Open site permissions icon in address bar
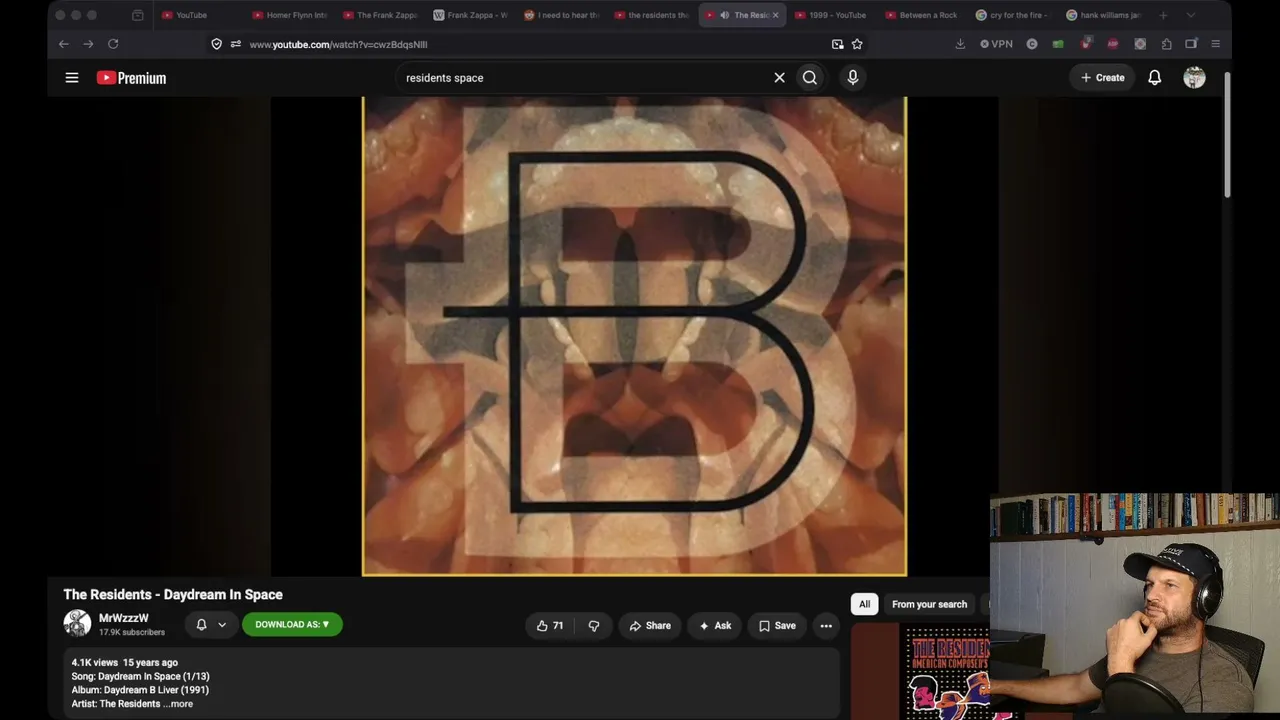Image resolution: width=1280 pixels, height=720 pixels. point(235,44)
